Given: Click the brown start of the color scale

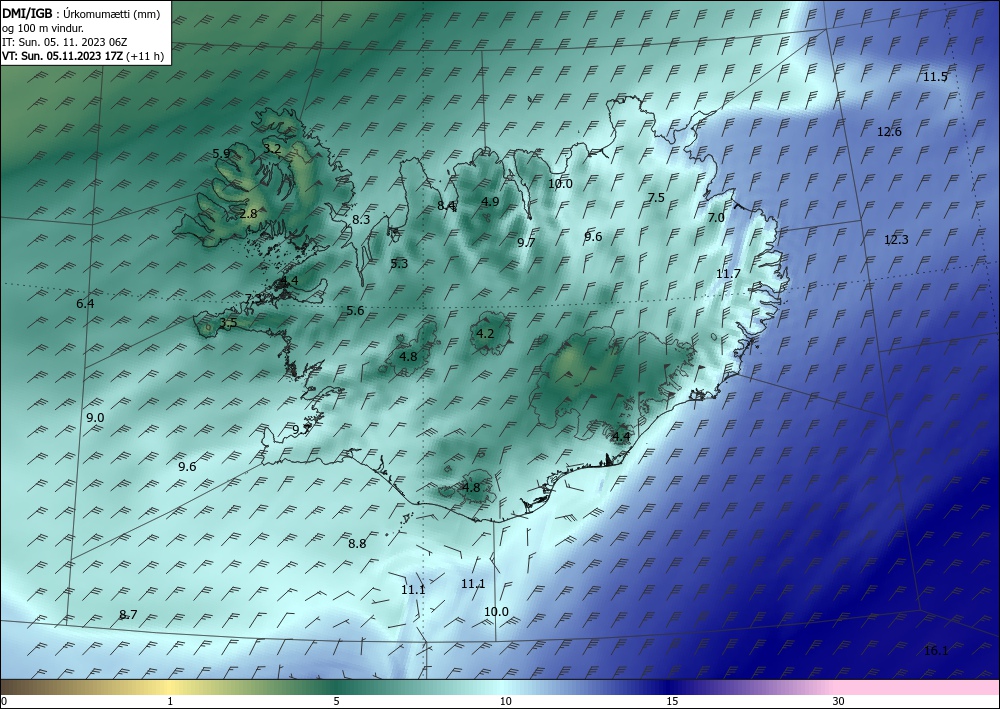Looking at the screenshot, I should 19,687.
